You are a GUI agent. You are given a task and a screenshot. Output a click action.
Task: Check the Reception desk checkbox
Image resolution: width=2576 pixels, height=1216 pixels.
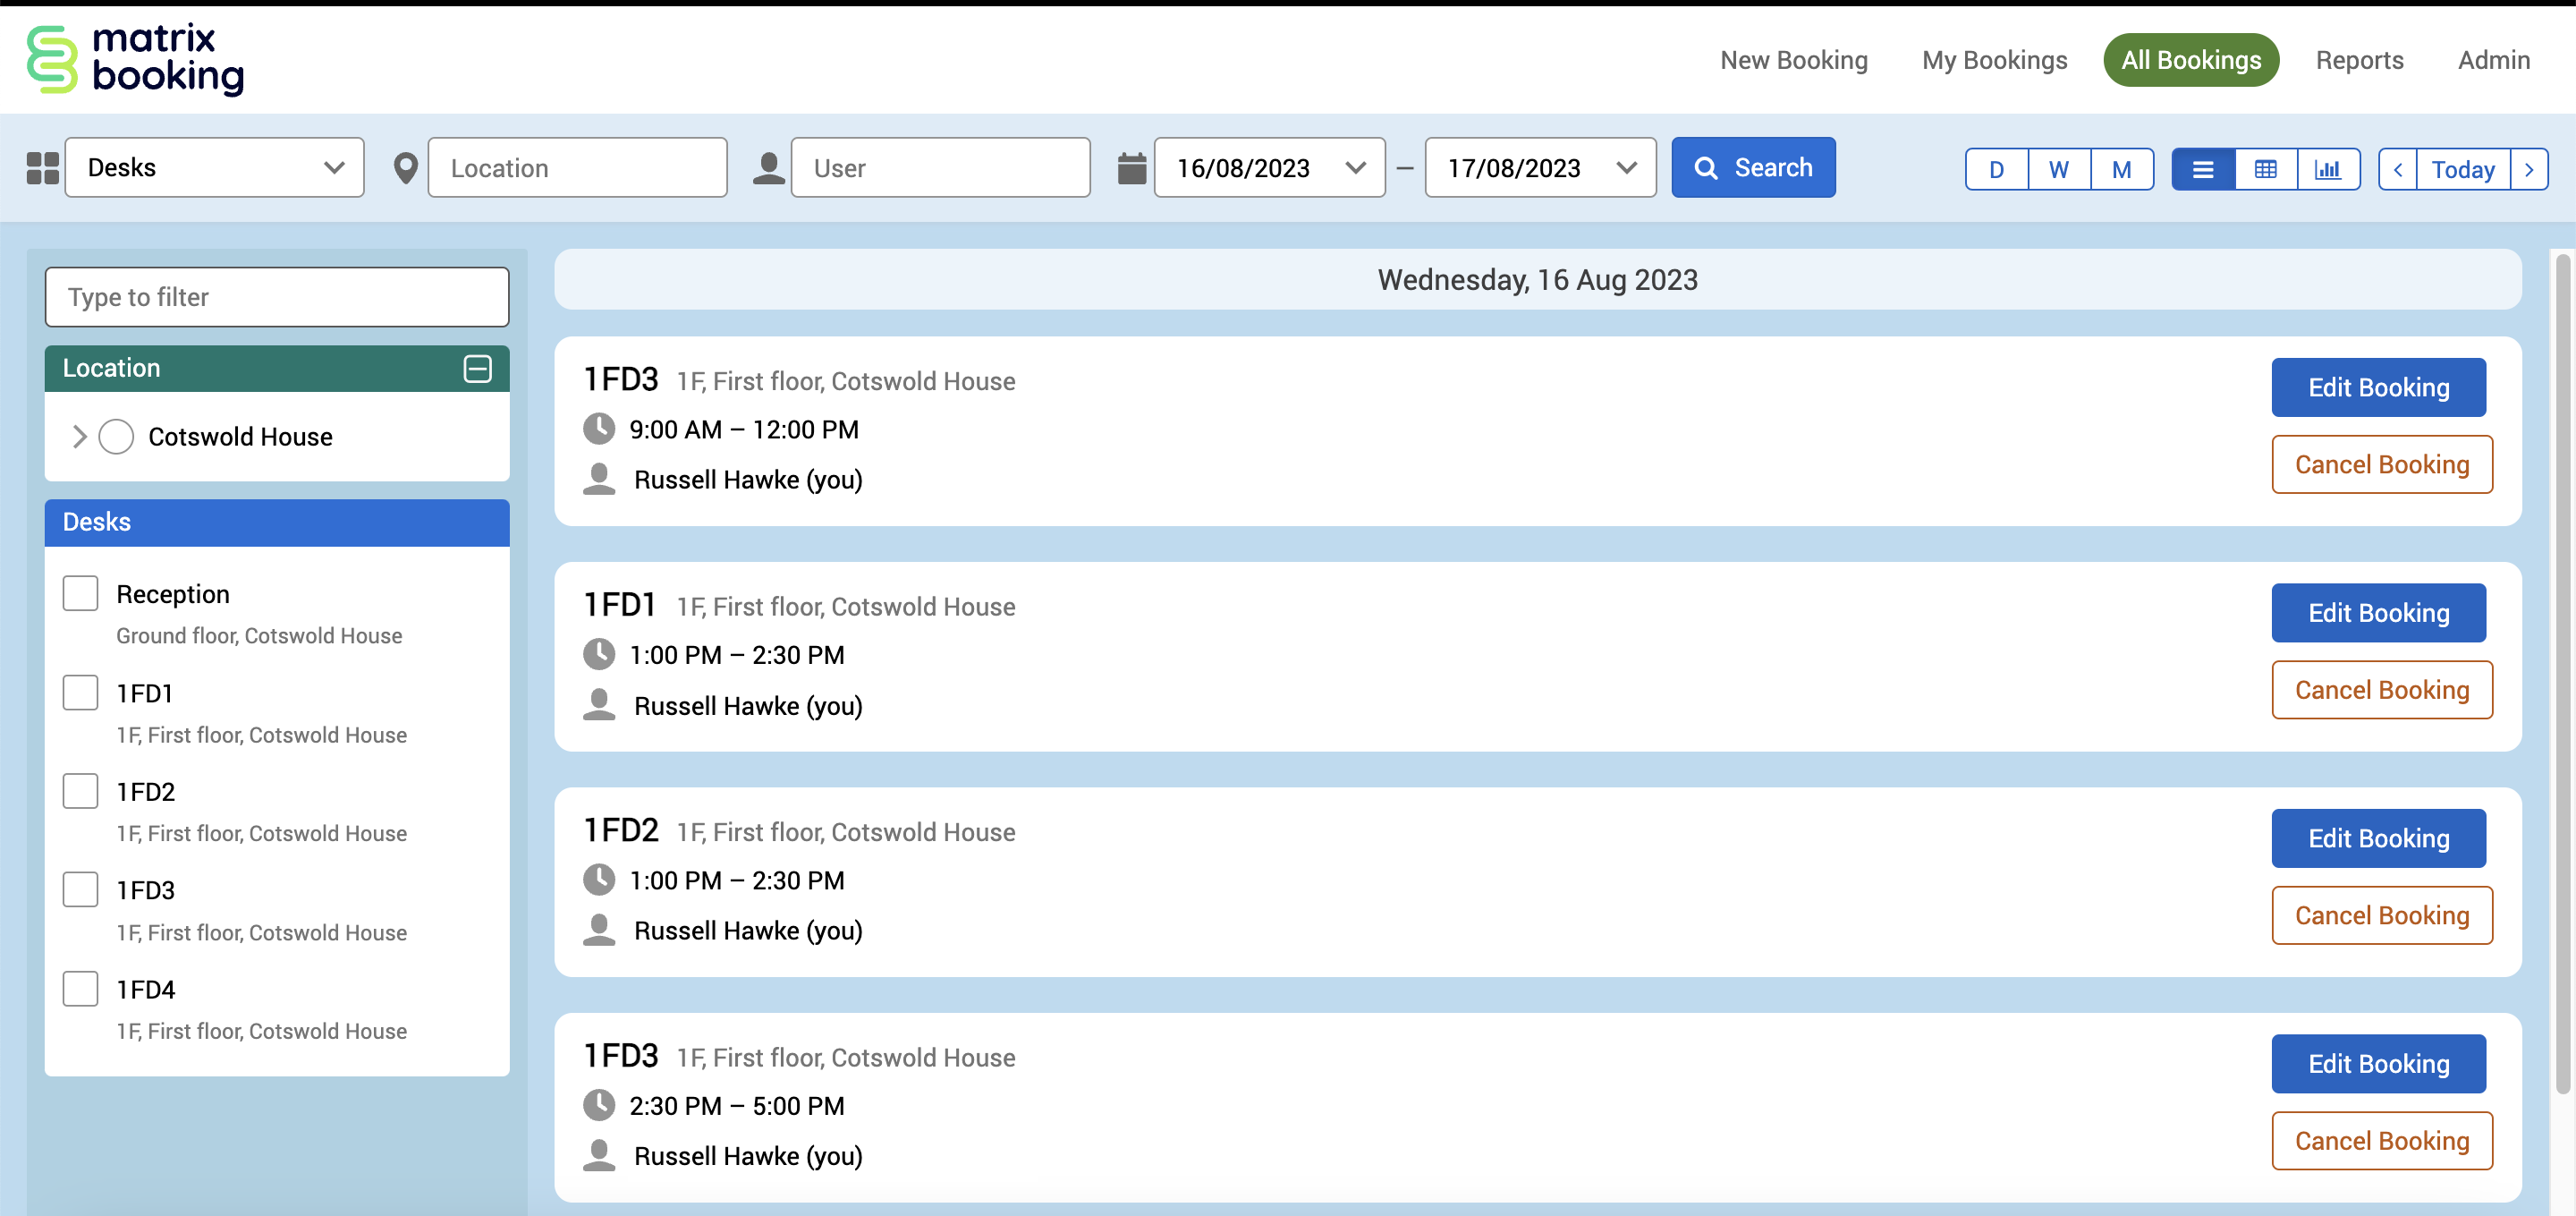point(80,593)
